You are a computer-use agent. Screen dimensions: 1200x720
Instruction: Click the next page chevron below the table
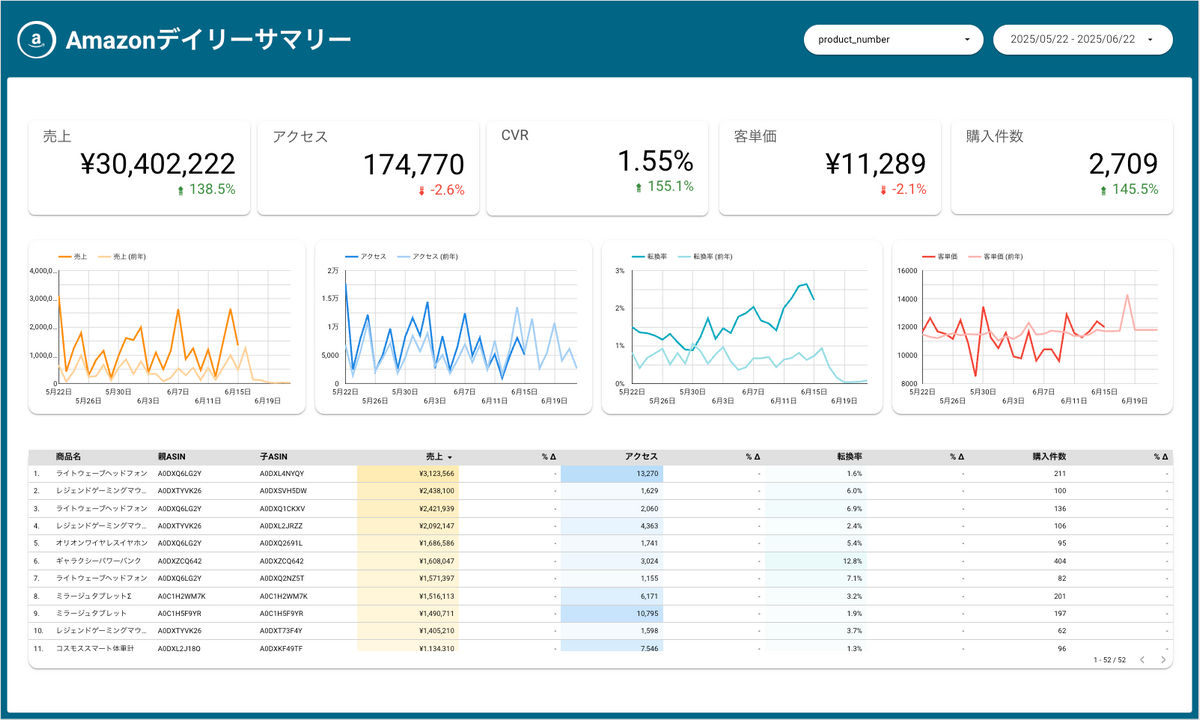(x=1164, y=660)
